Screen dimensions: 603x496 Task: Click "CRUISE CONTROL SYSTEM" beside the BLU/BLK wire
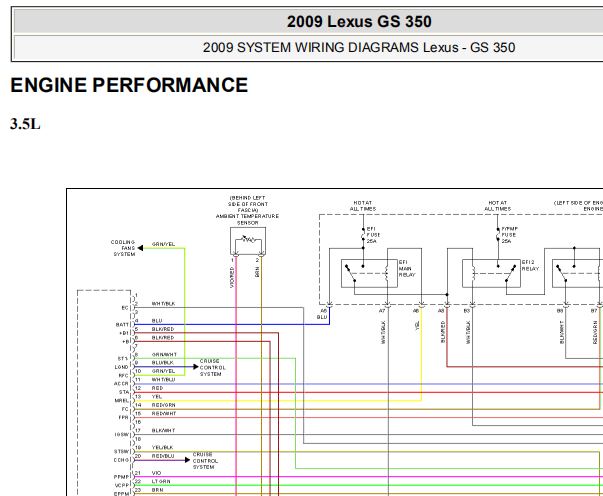point(212,368)
